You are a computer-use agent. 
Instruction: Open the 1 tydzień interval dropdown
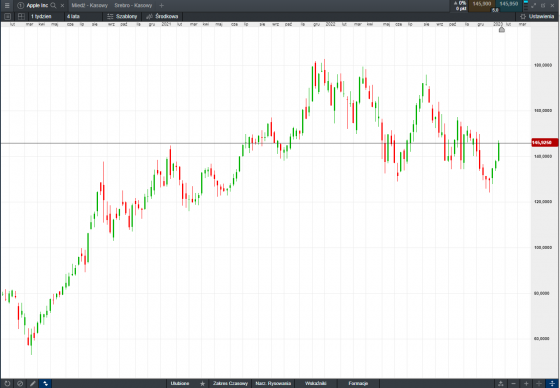pyautogui.click(x=46, y=16)
